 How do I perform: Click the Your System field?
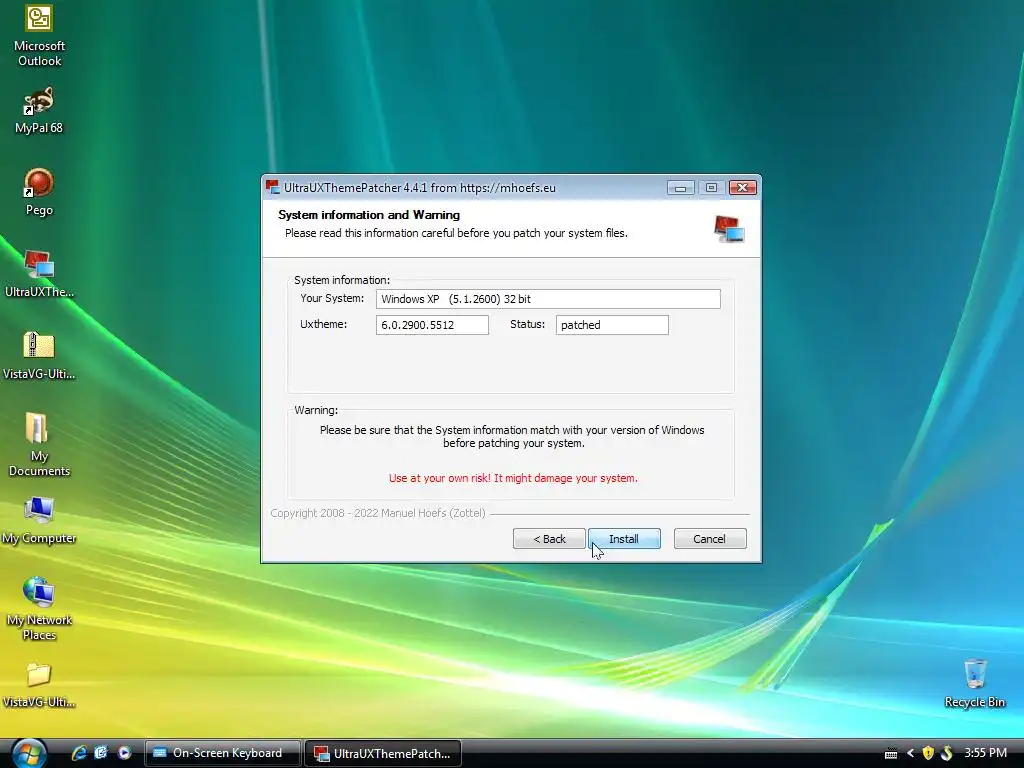[548, 299]
